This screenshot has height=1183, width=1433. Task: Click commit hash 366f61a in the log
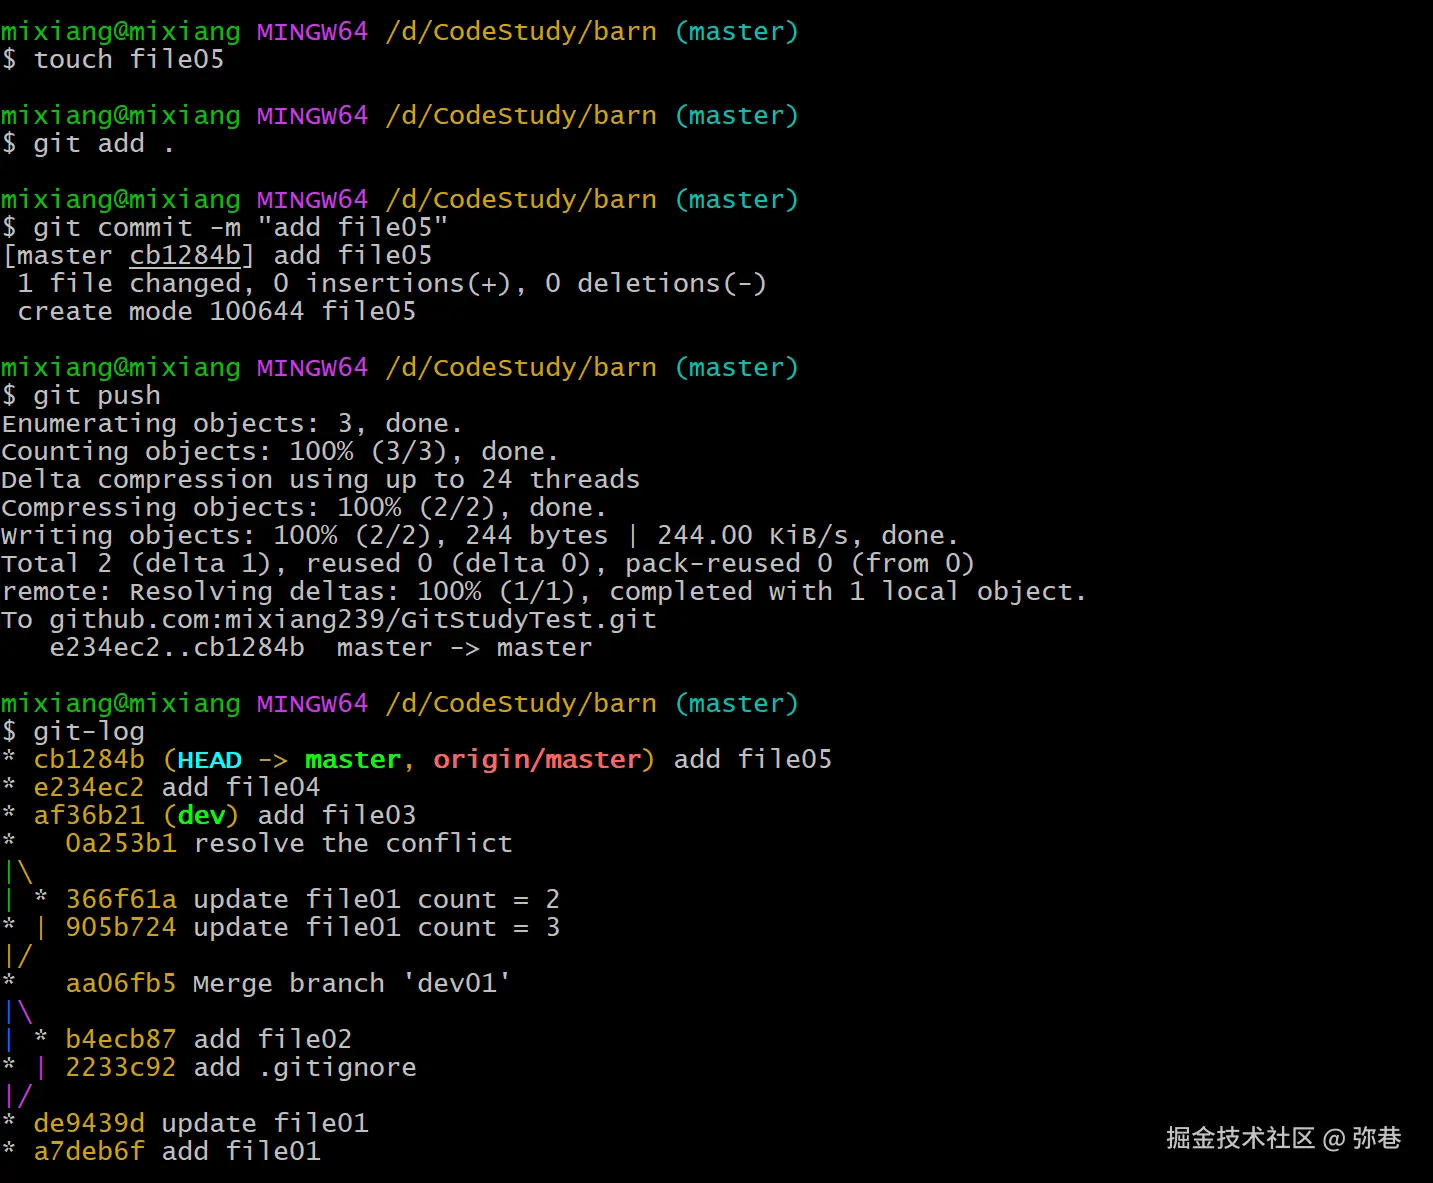121,900
